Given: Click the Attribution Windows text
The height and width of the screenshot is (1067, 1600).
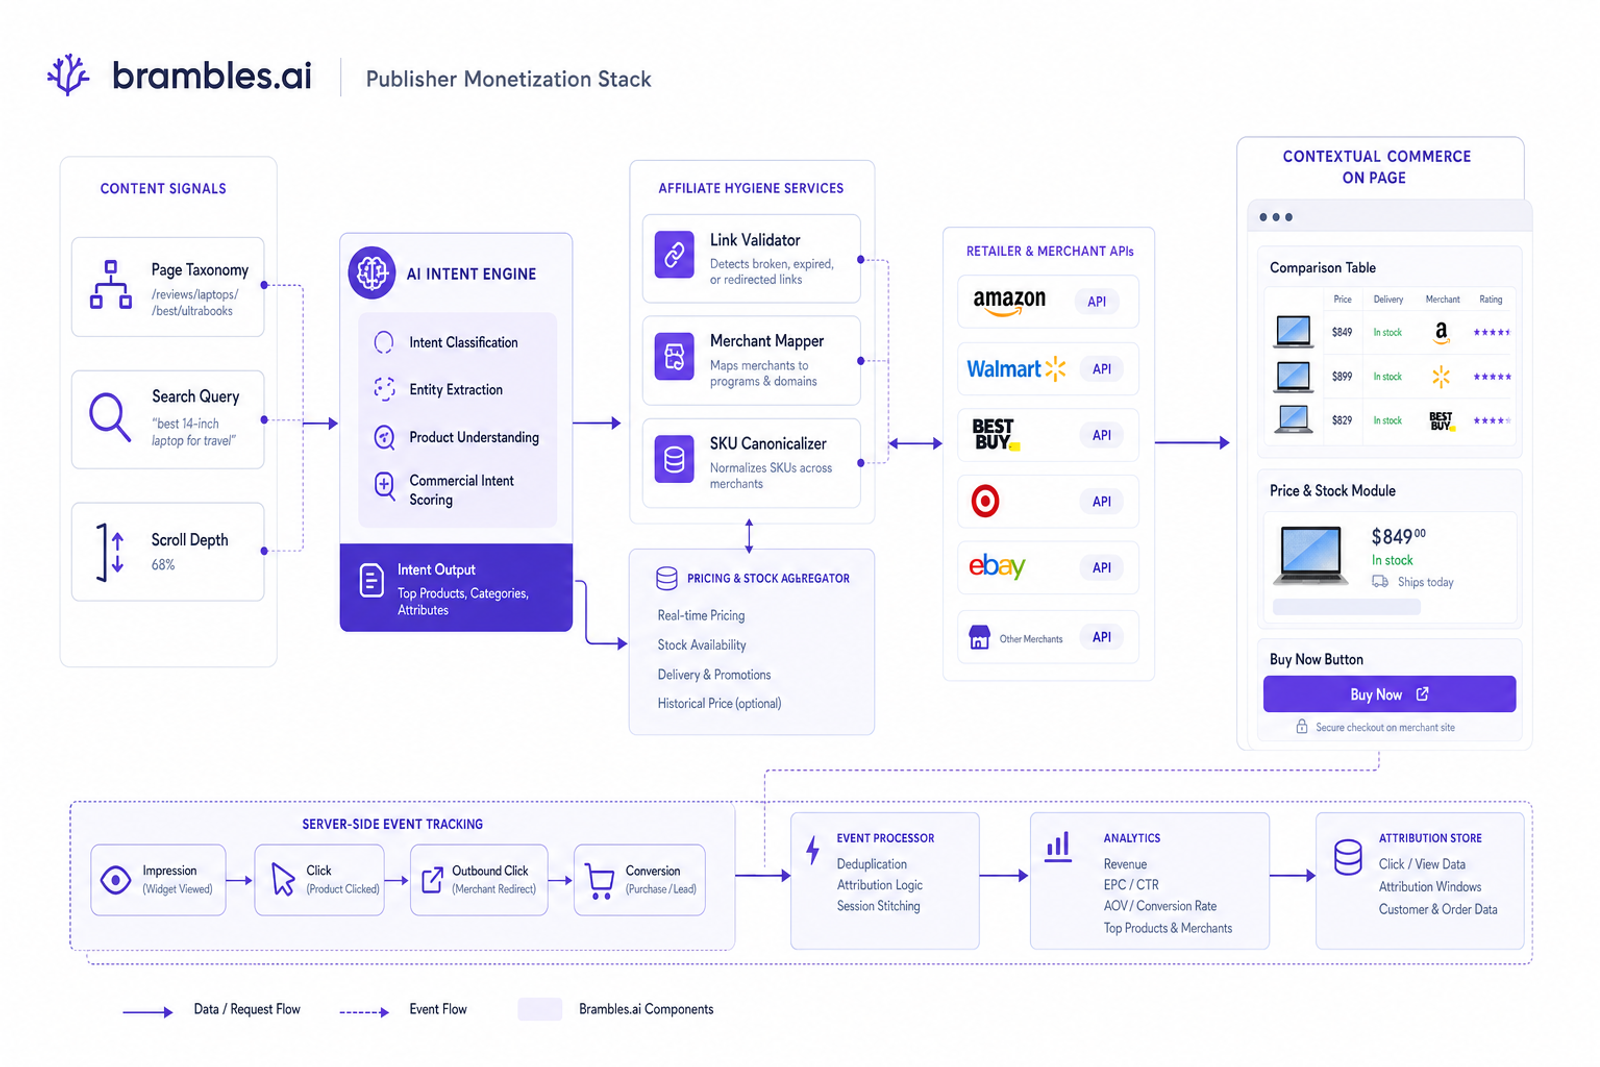Looking at the screenshot, I should point(1430,886).
